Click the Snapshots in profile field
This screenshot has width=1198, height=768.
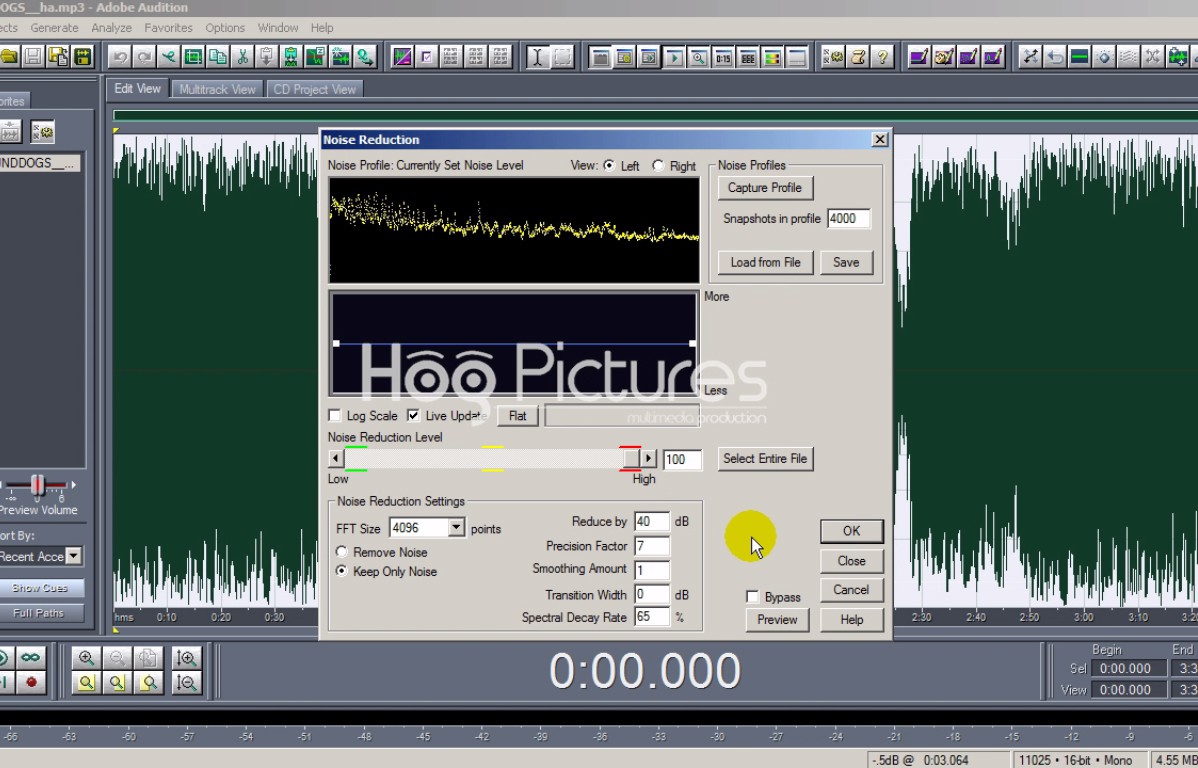click(848, 219)
